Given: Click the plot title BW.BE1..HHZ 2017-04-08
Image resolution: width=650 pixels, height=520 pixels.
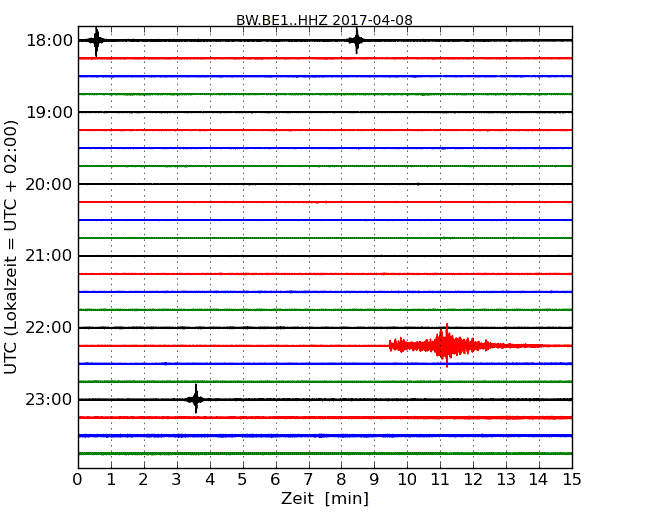Looking at the screenshot, I should click(x=324, y=20).
